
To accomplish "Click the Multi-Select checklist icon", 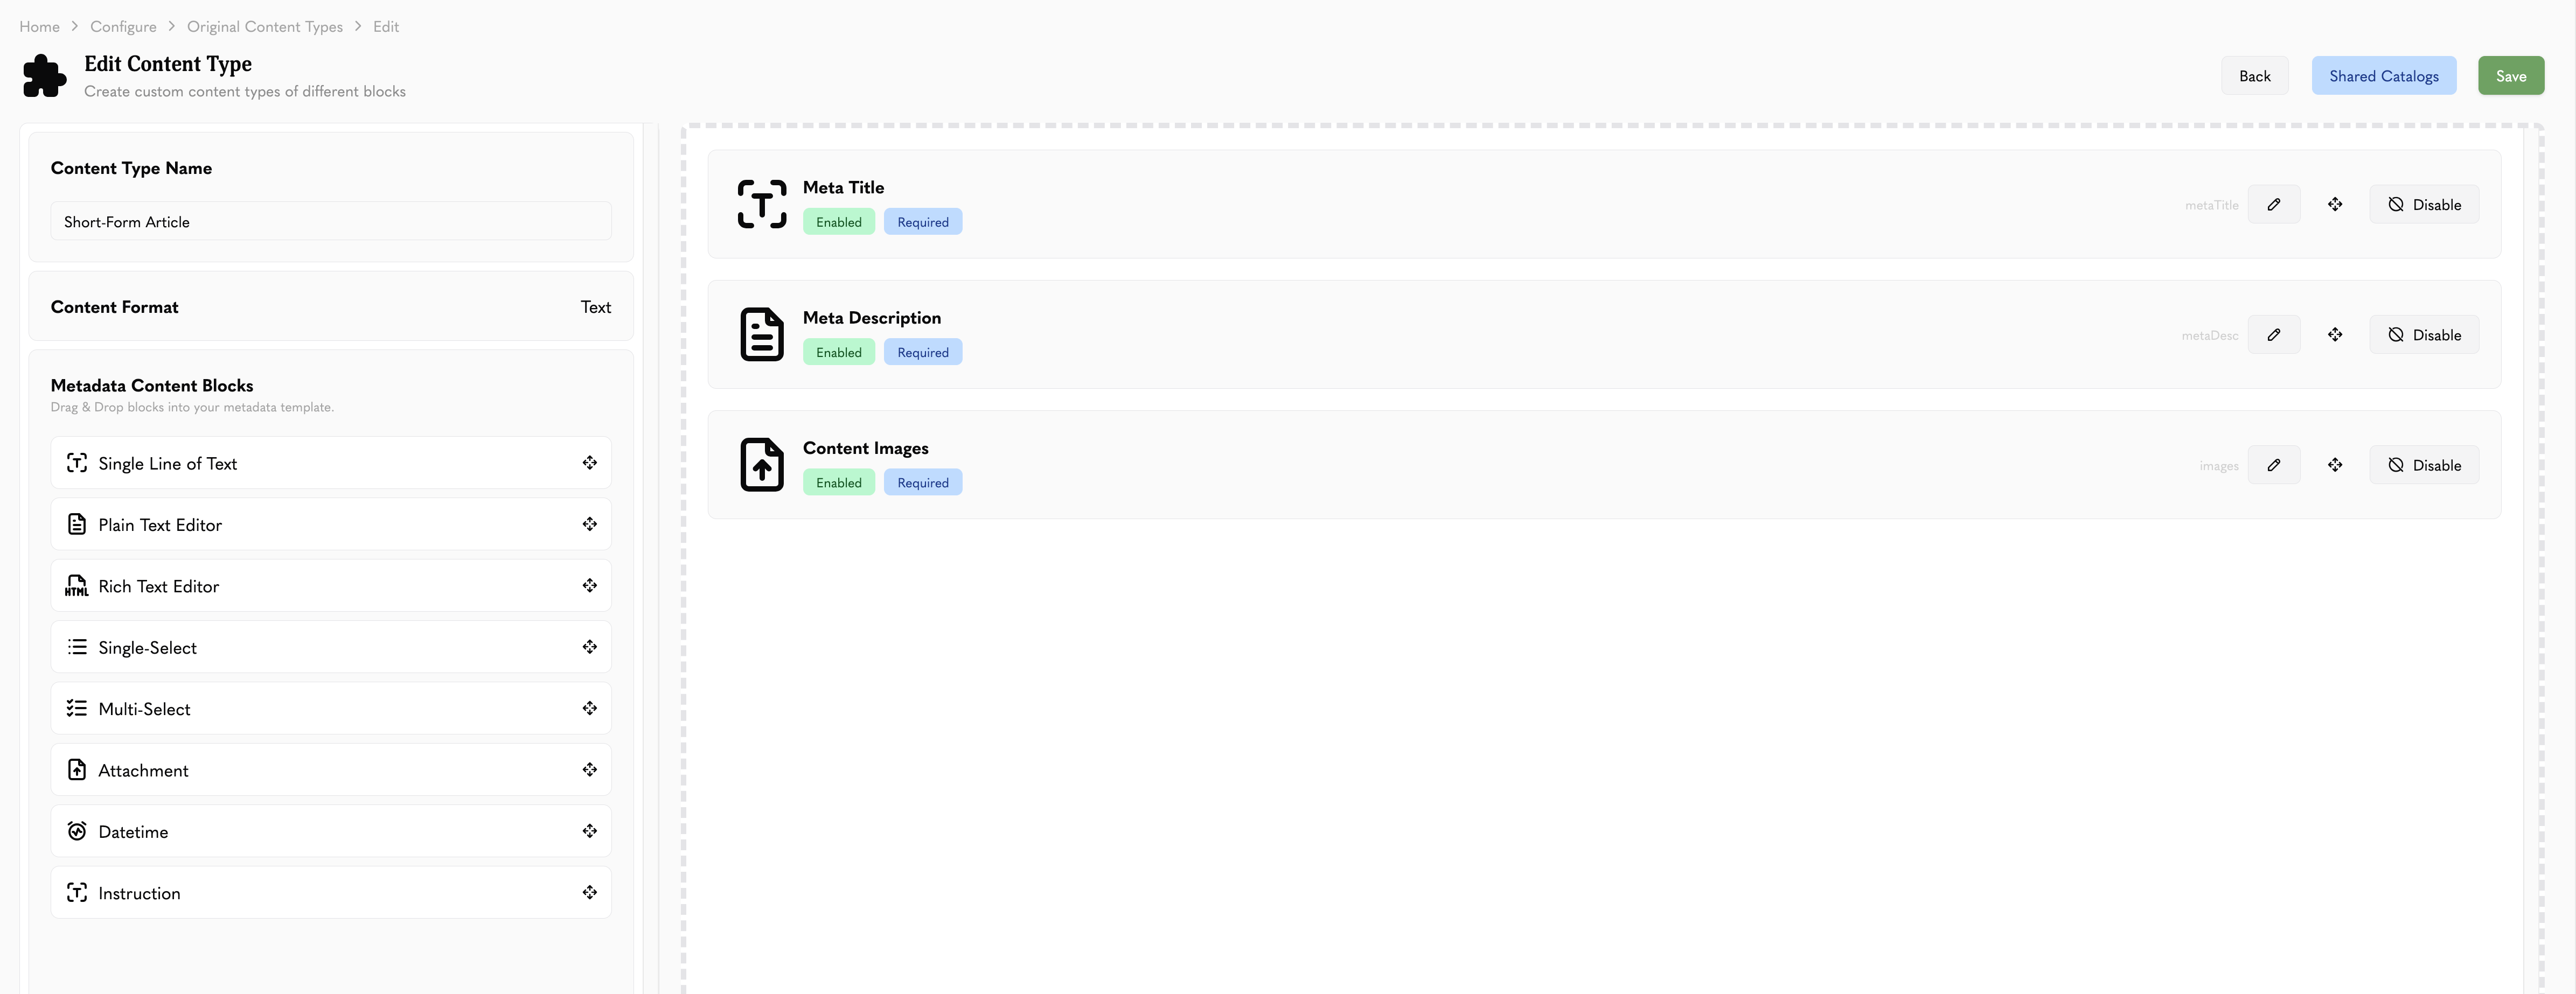I will pyautogui.click(x=77, y=708).
